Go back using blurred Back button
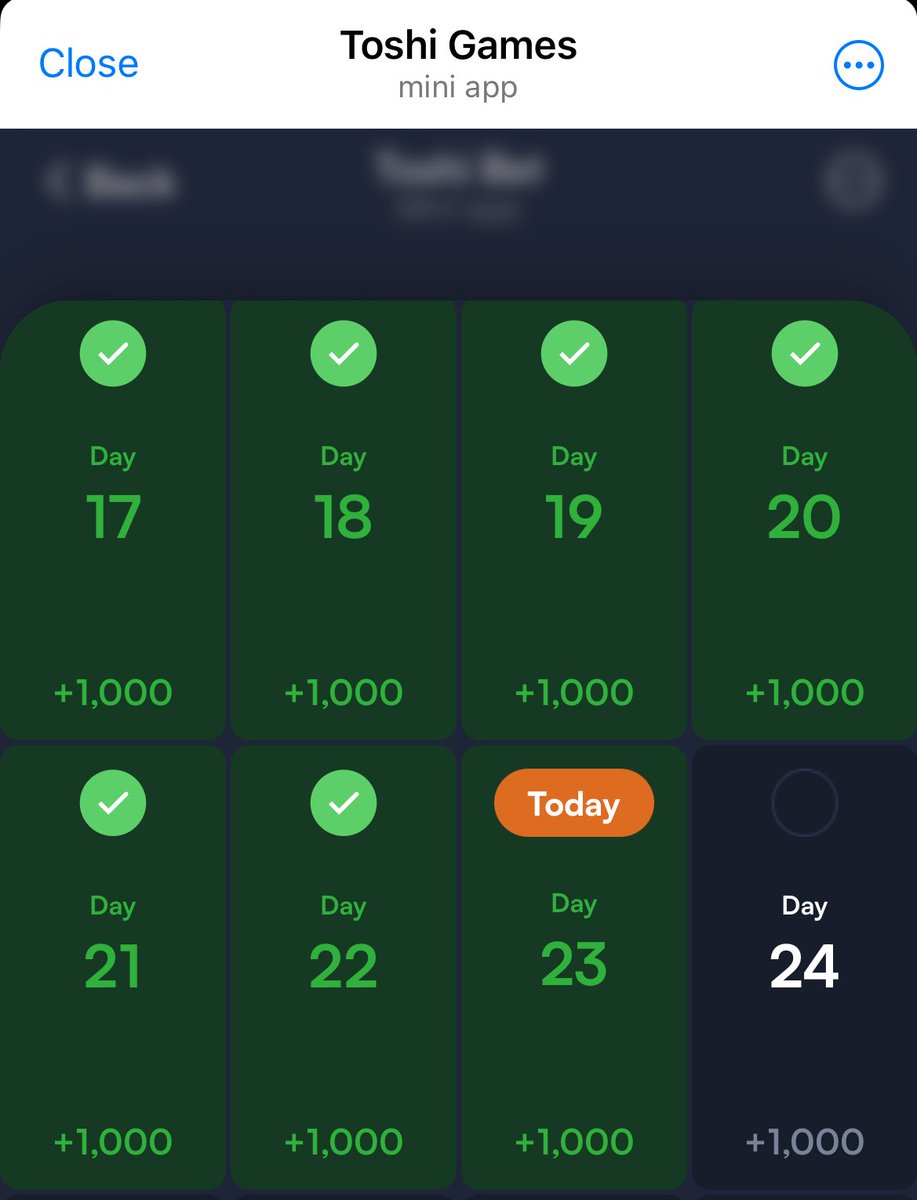Viewport: 917px width, 1200px height. click(x=112, y=182)
